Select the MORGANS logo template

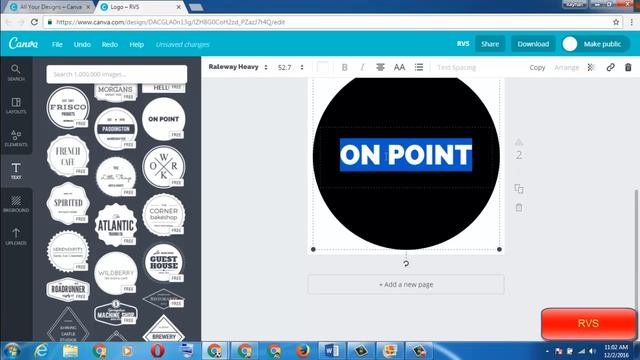(116, 92)
